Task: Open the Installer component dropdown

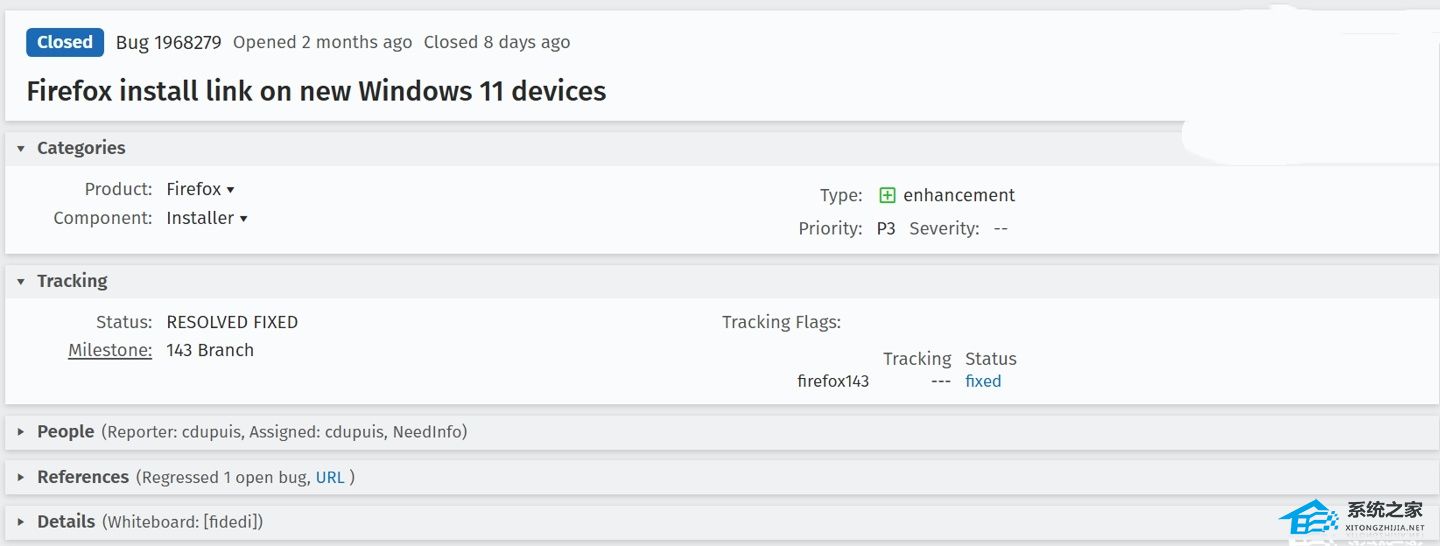Action: 207,218
